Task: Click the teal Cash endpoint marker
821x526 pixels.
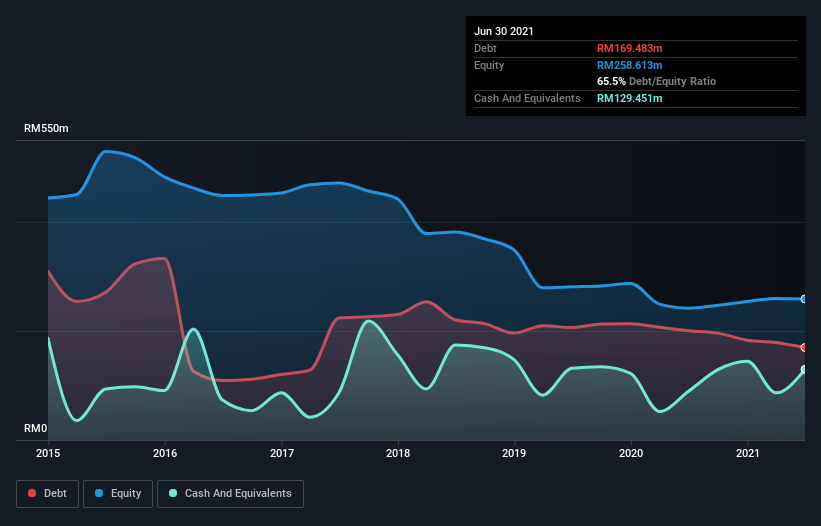Action: coord(804,370)
